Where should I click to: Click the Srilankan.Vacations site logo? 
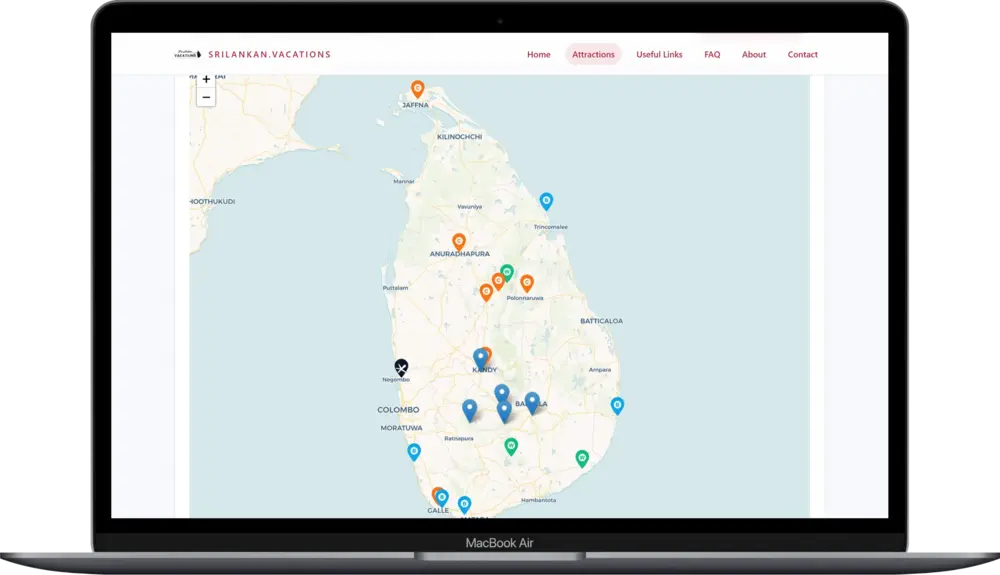(252, 54)
